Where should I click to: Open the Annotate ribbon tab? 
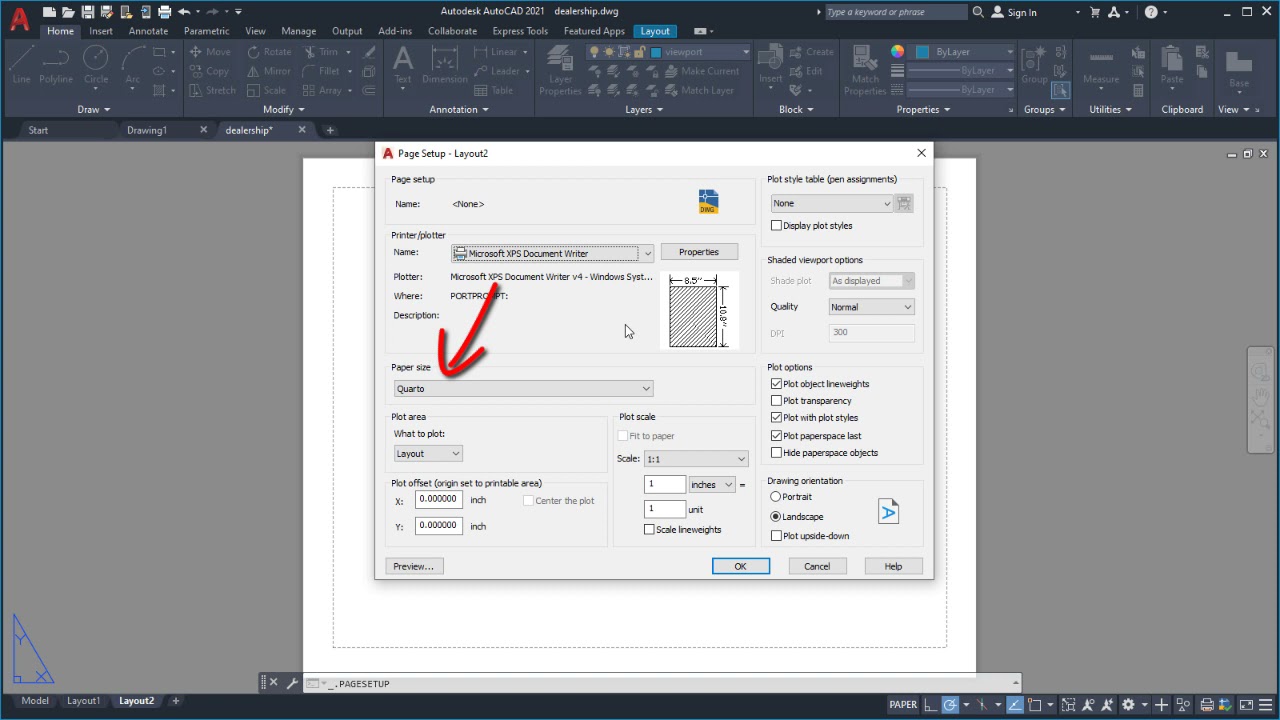point(148,31)
